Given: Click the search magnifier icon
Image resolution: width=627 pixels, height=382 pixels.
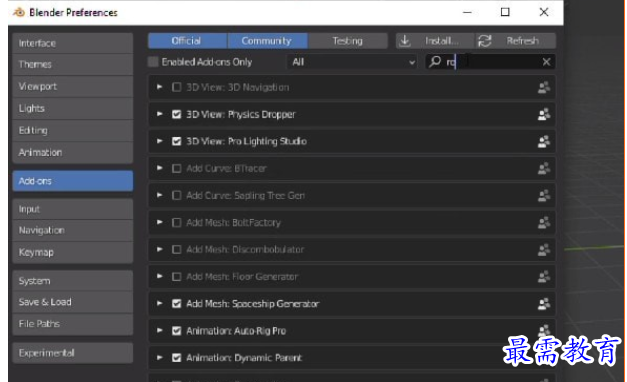Looking at the screenshot, I should [x=435, y=62].
